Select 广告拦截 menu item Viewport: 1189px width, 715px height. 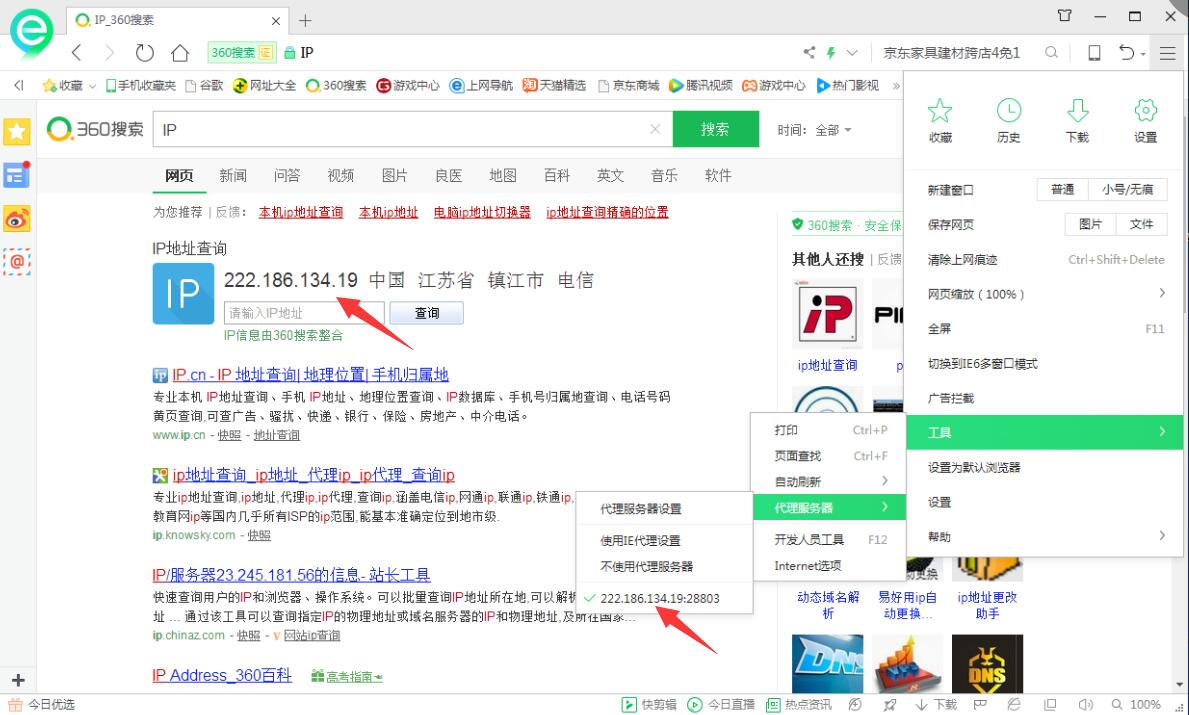pos(1045,398)
